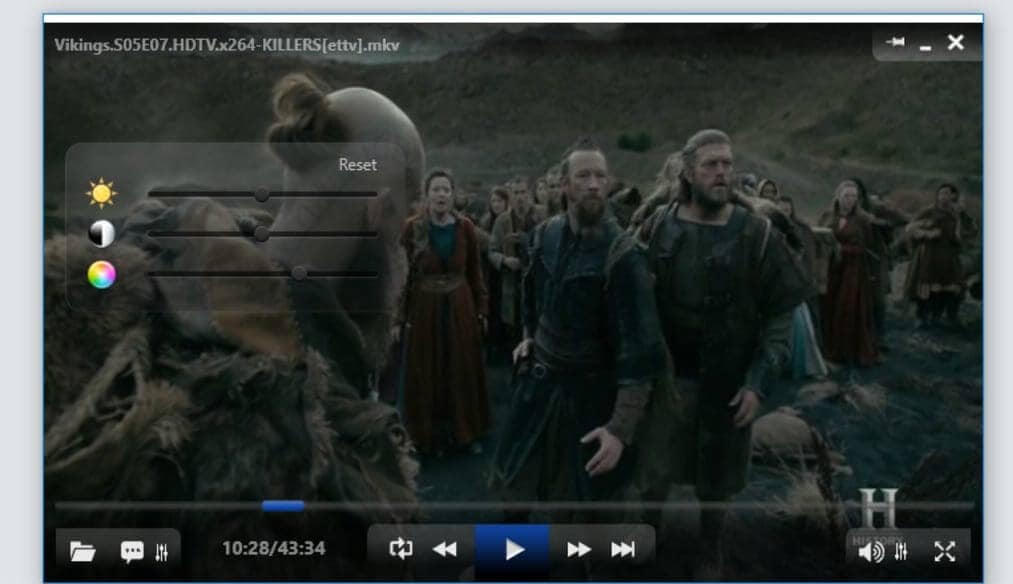The image size is (1013, 584).
Task: Skip to the next track
Action: (x=623, y=549)
